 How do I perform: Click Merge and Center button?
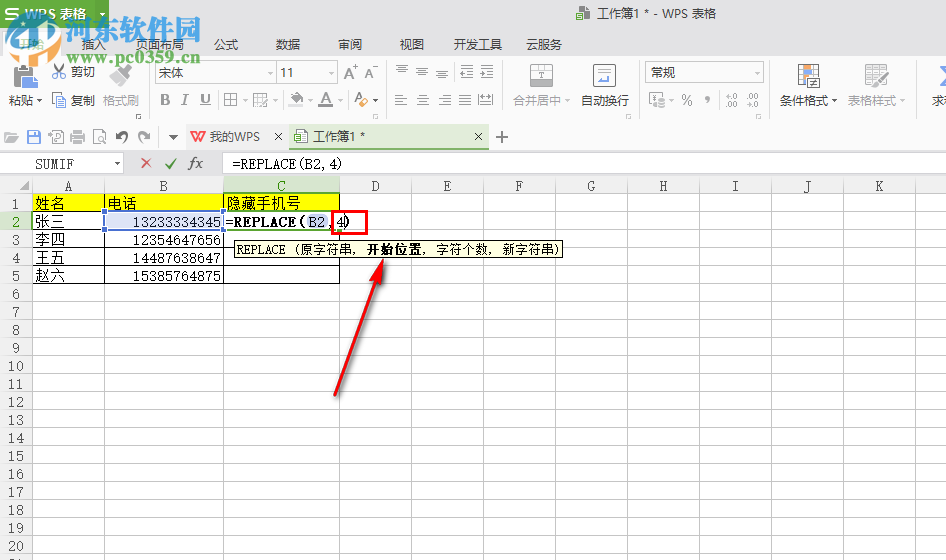pyautogui.click(x=541, y=86)
